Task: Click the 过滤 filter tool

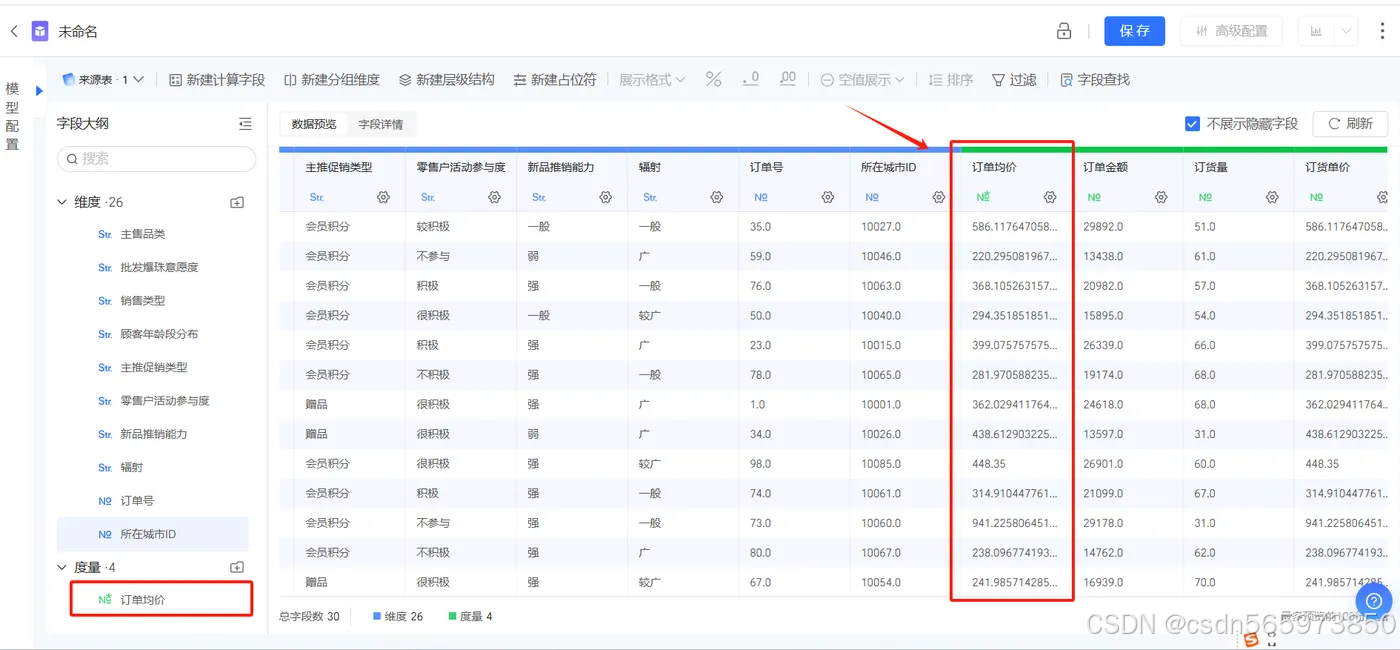Action: point(1014,80)
